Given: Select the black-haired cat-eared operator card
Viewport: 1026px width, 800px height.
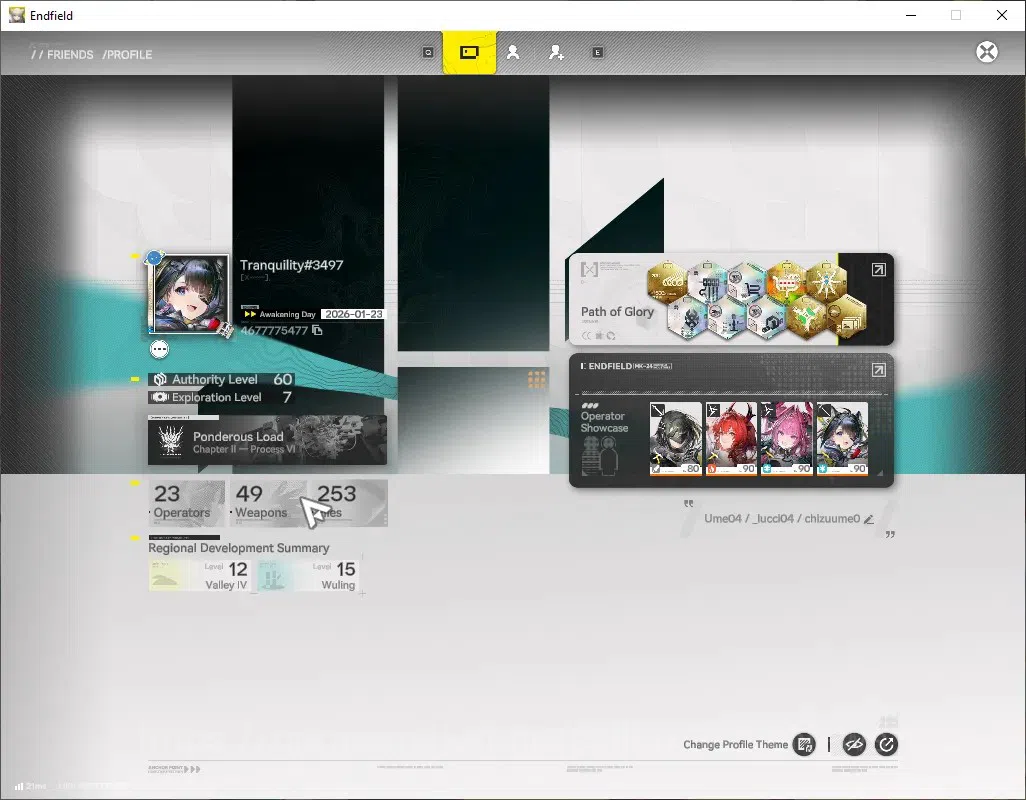Looking at the screenshot, I should click(842, 438).
